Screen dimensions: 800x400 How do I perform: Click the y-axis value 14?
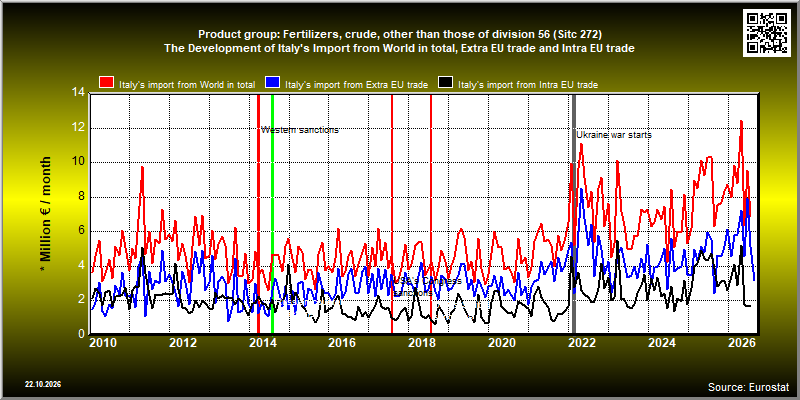coord(78,93)
